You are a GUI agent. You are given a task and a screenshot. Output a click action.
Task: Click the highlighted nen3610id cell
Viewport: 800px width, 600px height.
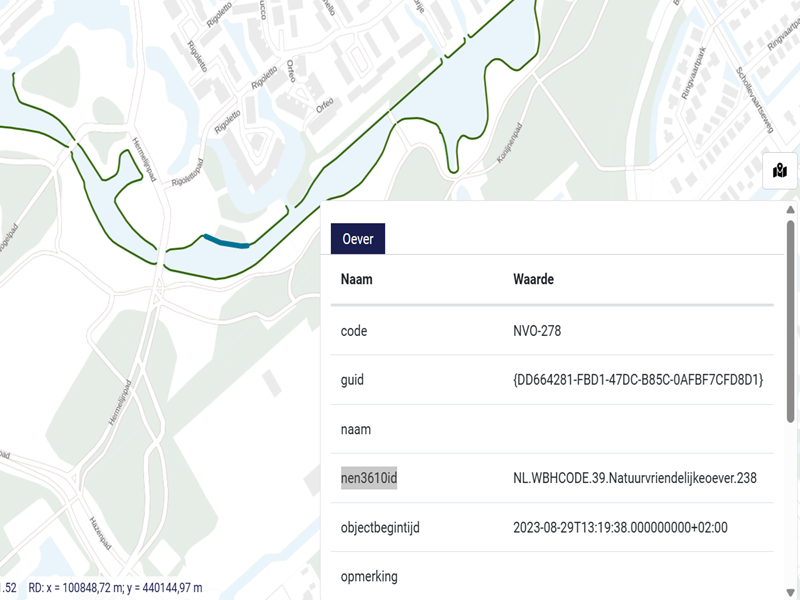369,478
